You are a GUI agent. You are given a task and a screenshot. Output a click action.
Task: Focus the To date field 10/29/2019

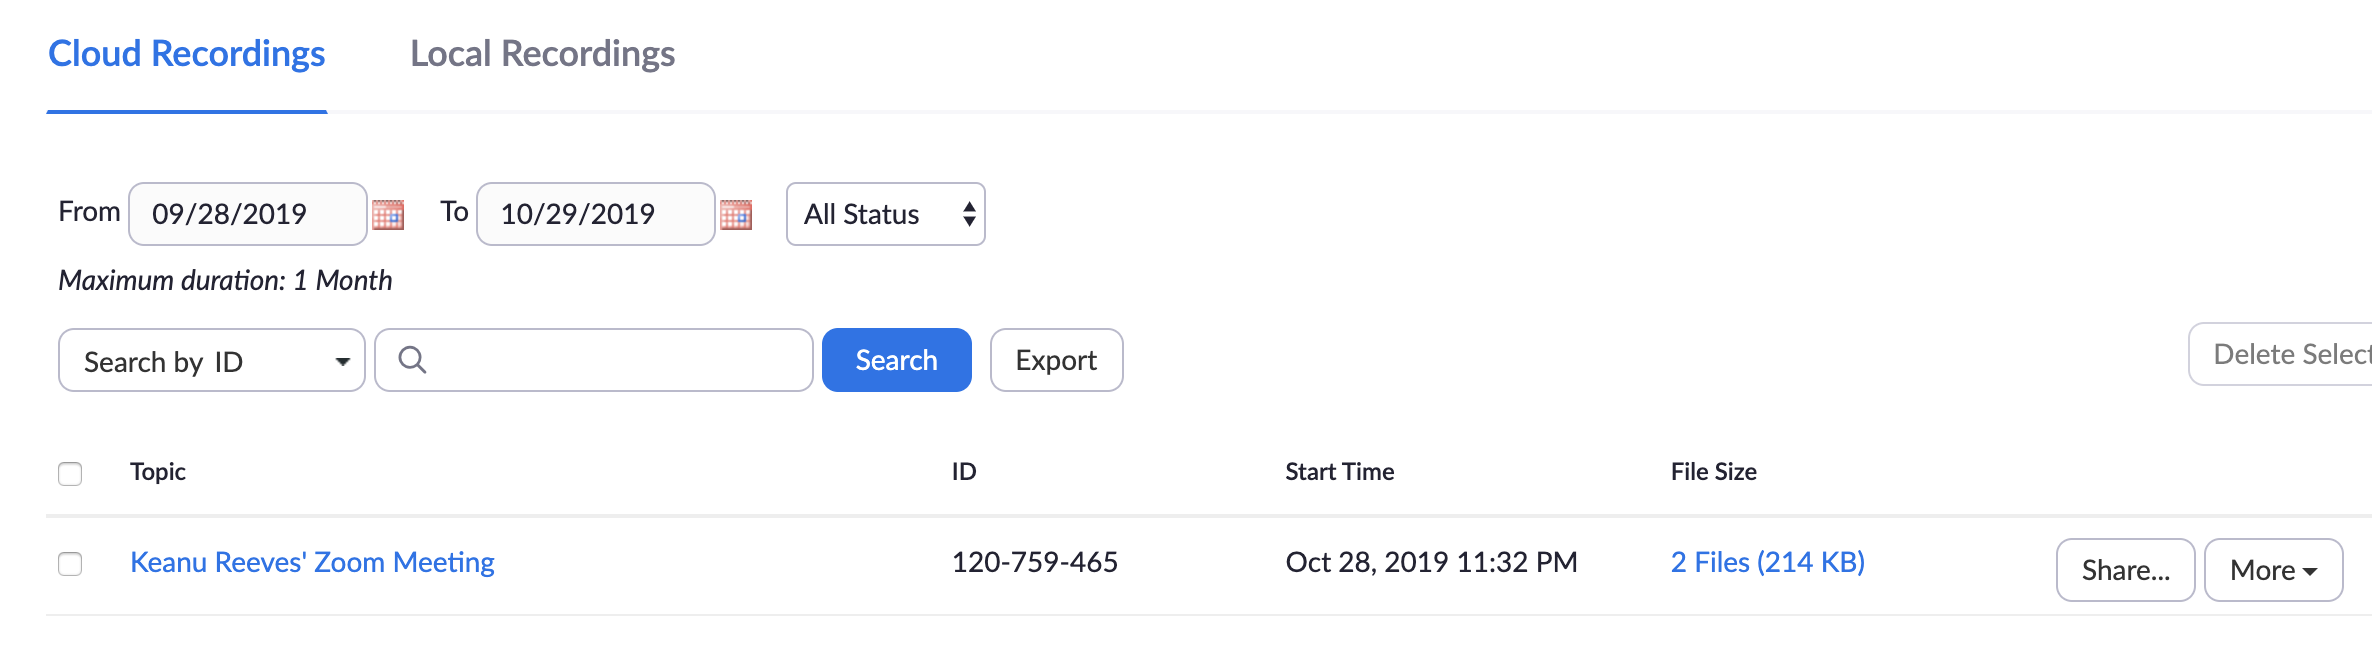point(596,214)
